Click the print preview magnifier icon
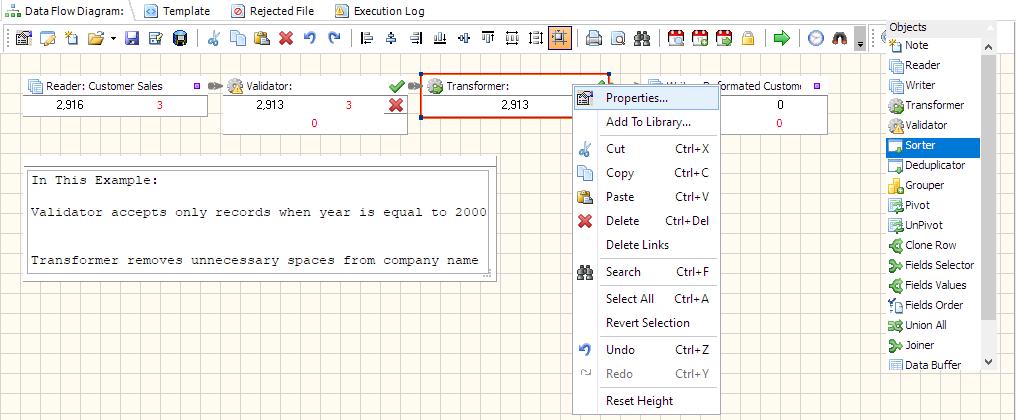 (x=619, y=39)
